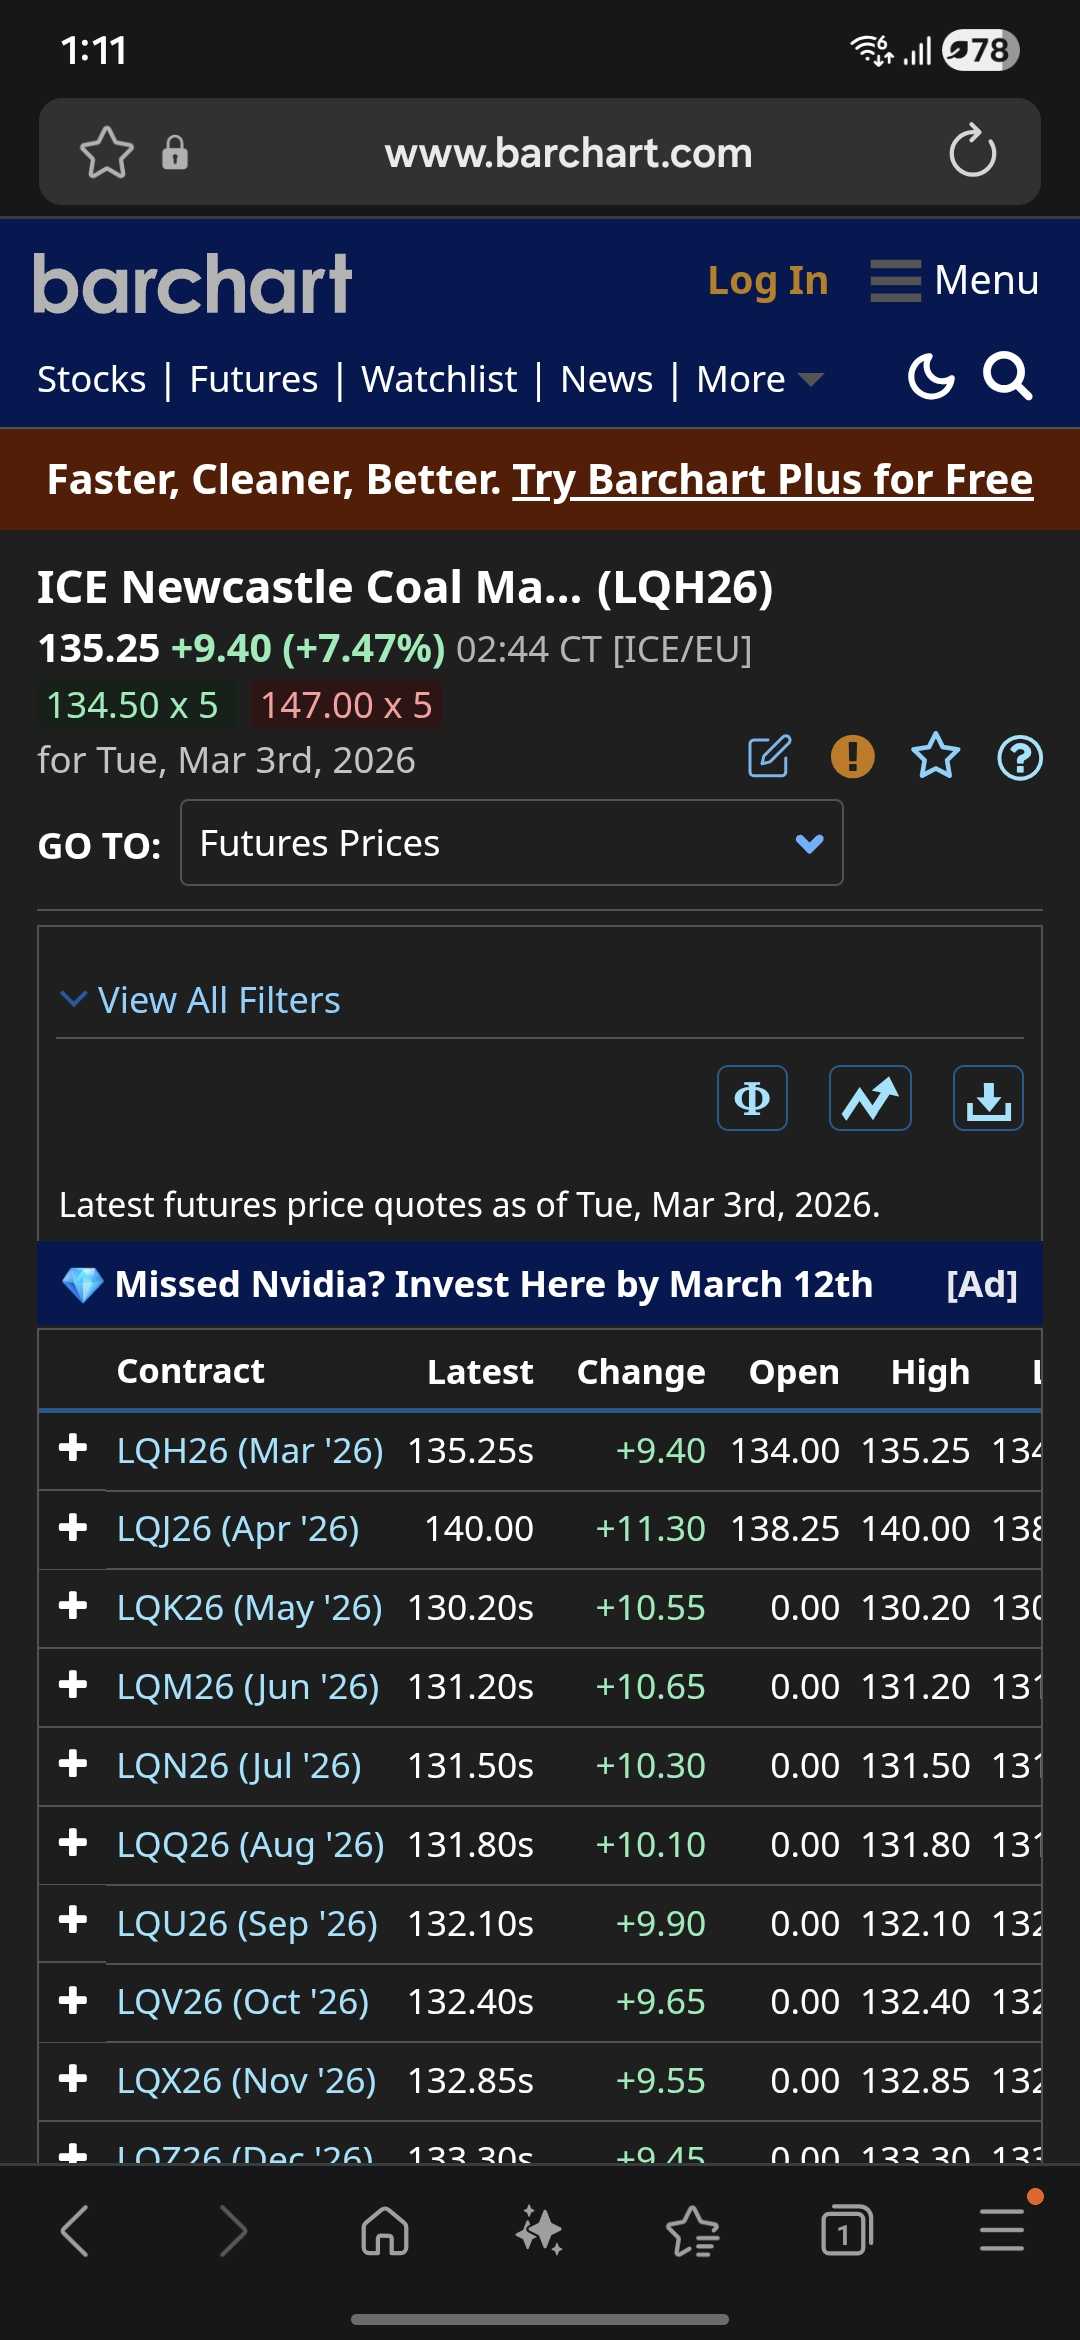Screen dimensions: 1080x2340
Task: Open the orange alert exclamation icon
Action: coord(852,757)
